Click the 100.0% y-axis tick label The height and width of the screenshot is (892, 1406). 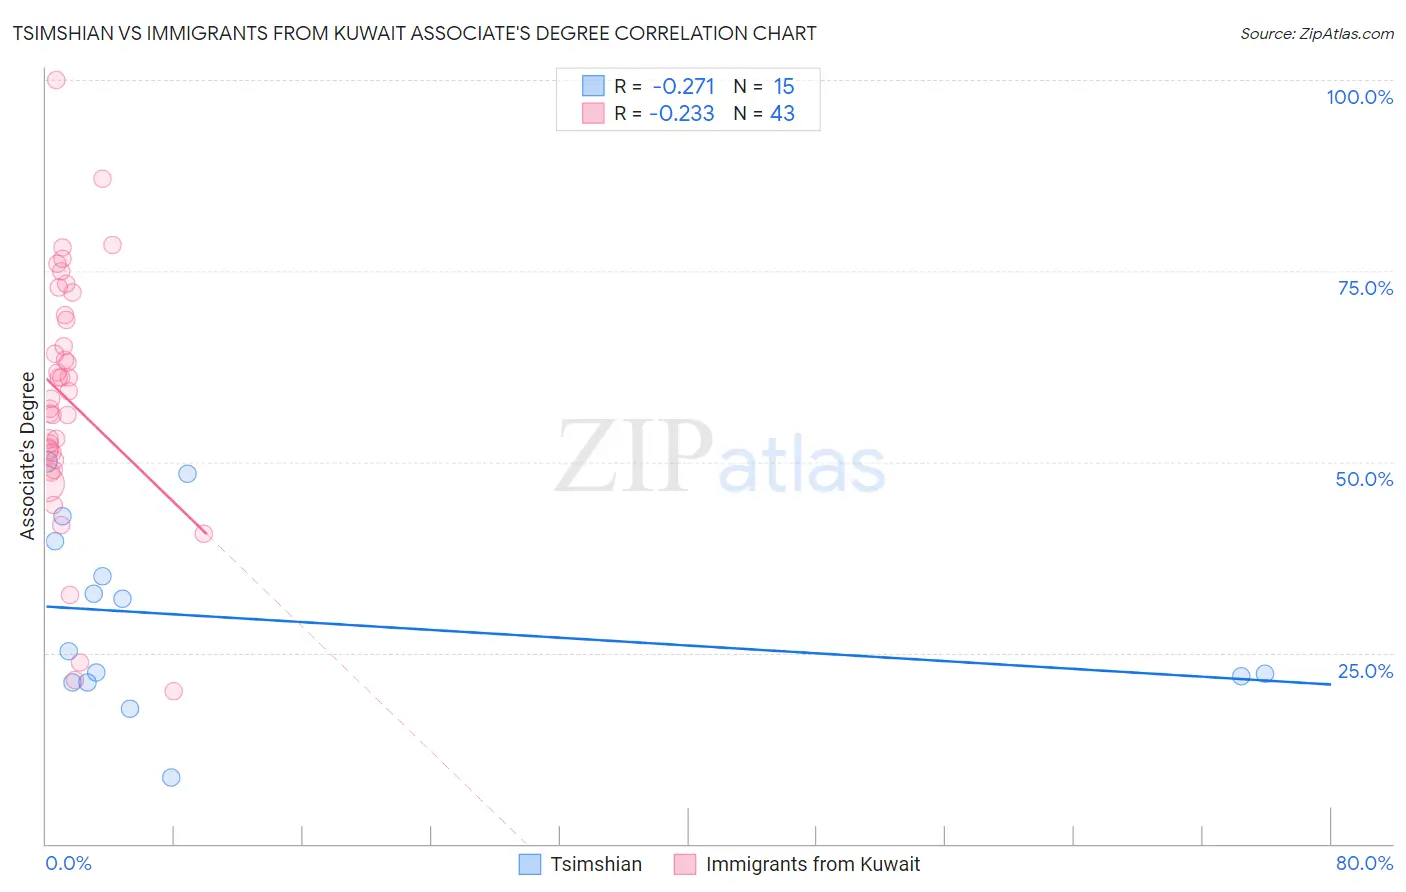pos(1359,97)
